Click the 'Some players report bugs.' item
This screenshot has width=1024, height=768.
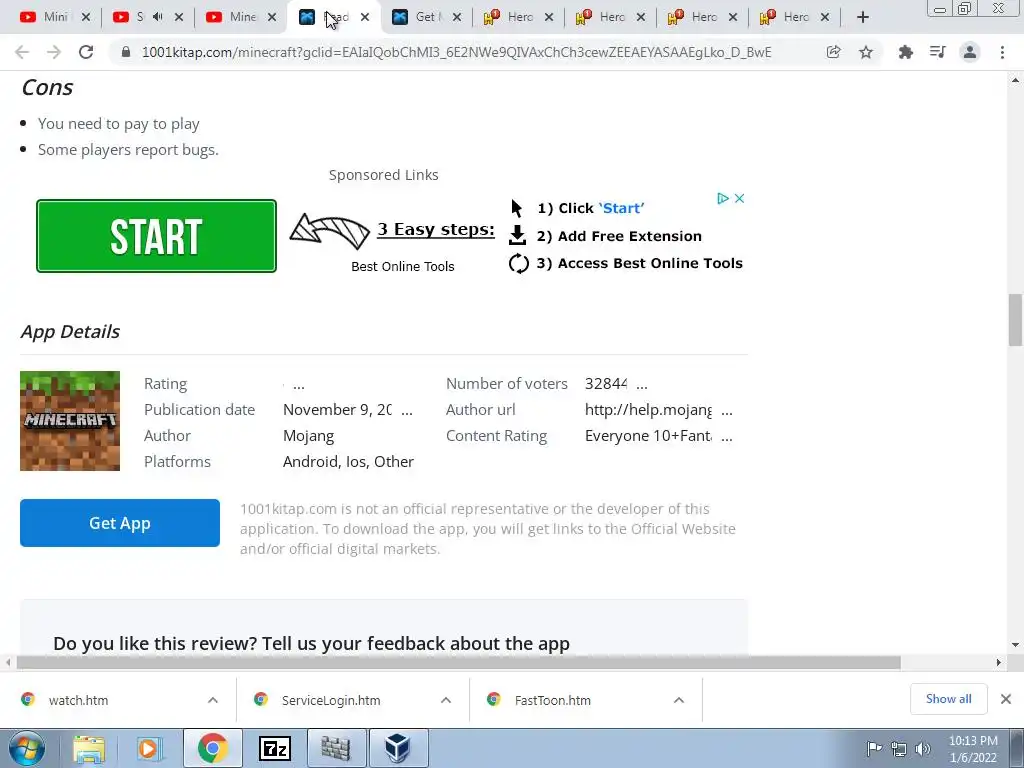click(x=128, y=150)
